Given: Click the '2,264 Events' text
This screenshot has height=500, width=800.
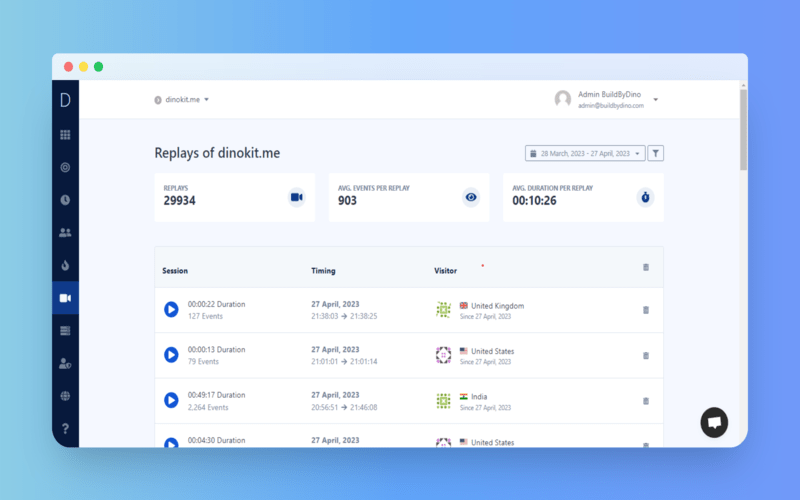Looking at the screenshot, I should click(208, 407).
